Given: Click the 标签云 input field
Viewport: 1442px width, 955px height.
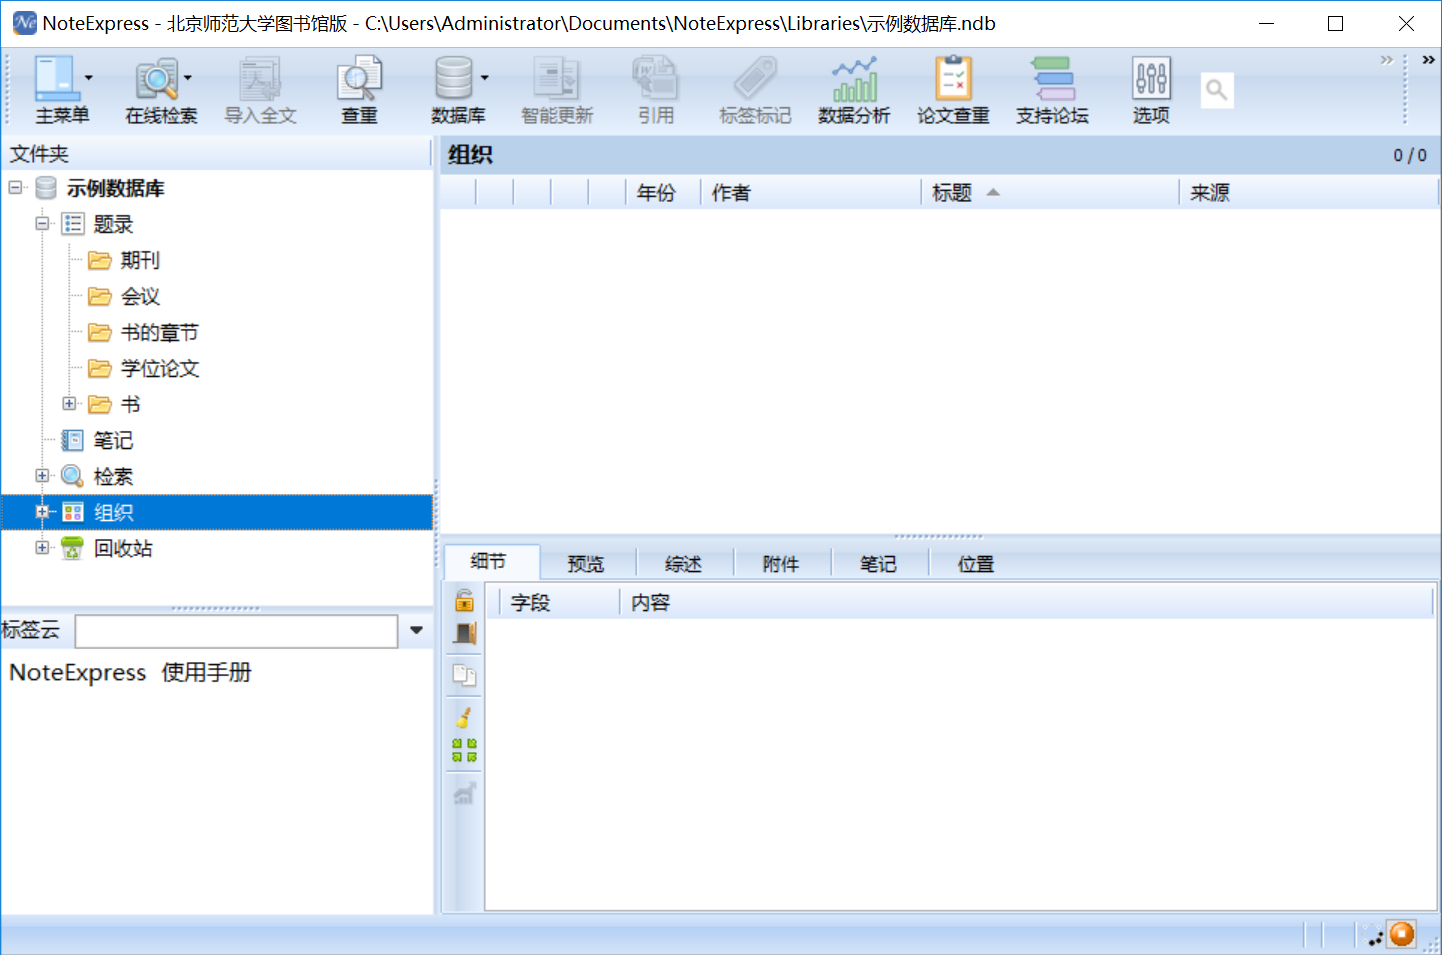Looking at the screenshot, I should point(237,631).
